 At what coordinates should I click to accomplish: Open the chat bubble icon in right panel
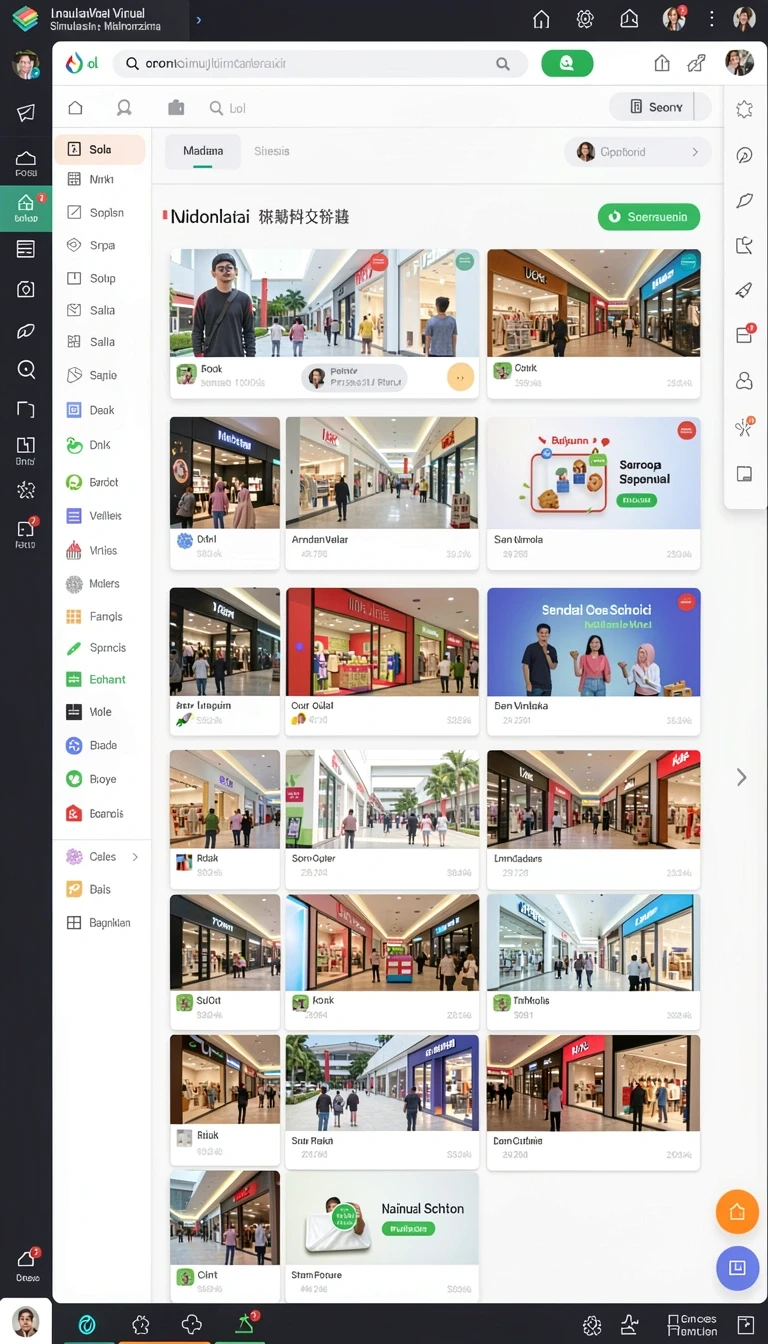pyautogui.click(x=744, y=155)
